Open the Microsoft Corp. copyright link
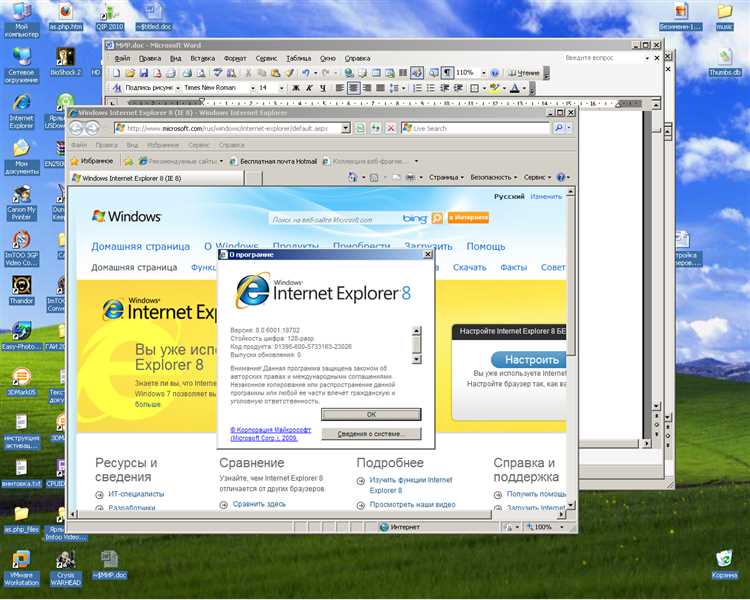Screen dimensions: 750x600 (270, 434)
